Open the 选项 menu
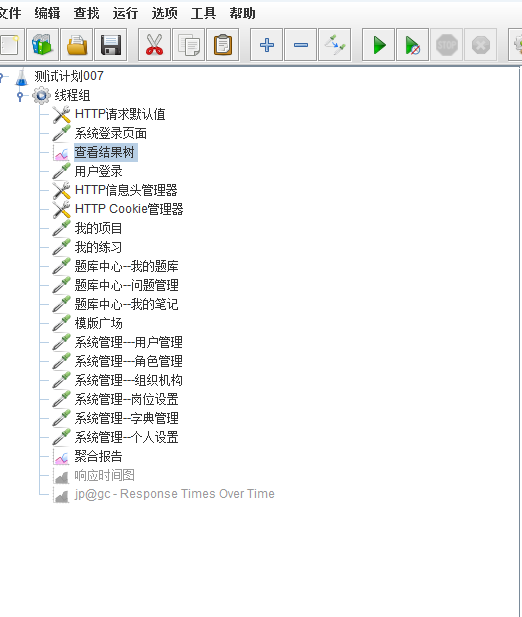Screen dimensions: 522x617 coord(164,13)
